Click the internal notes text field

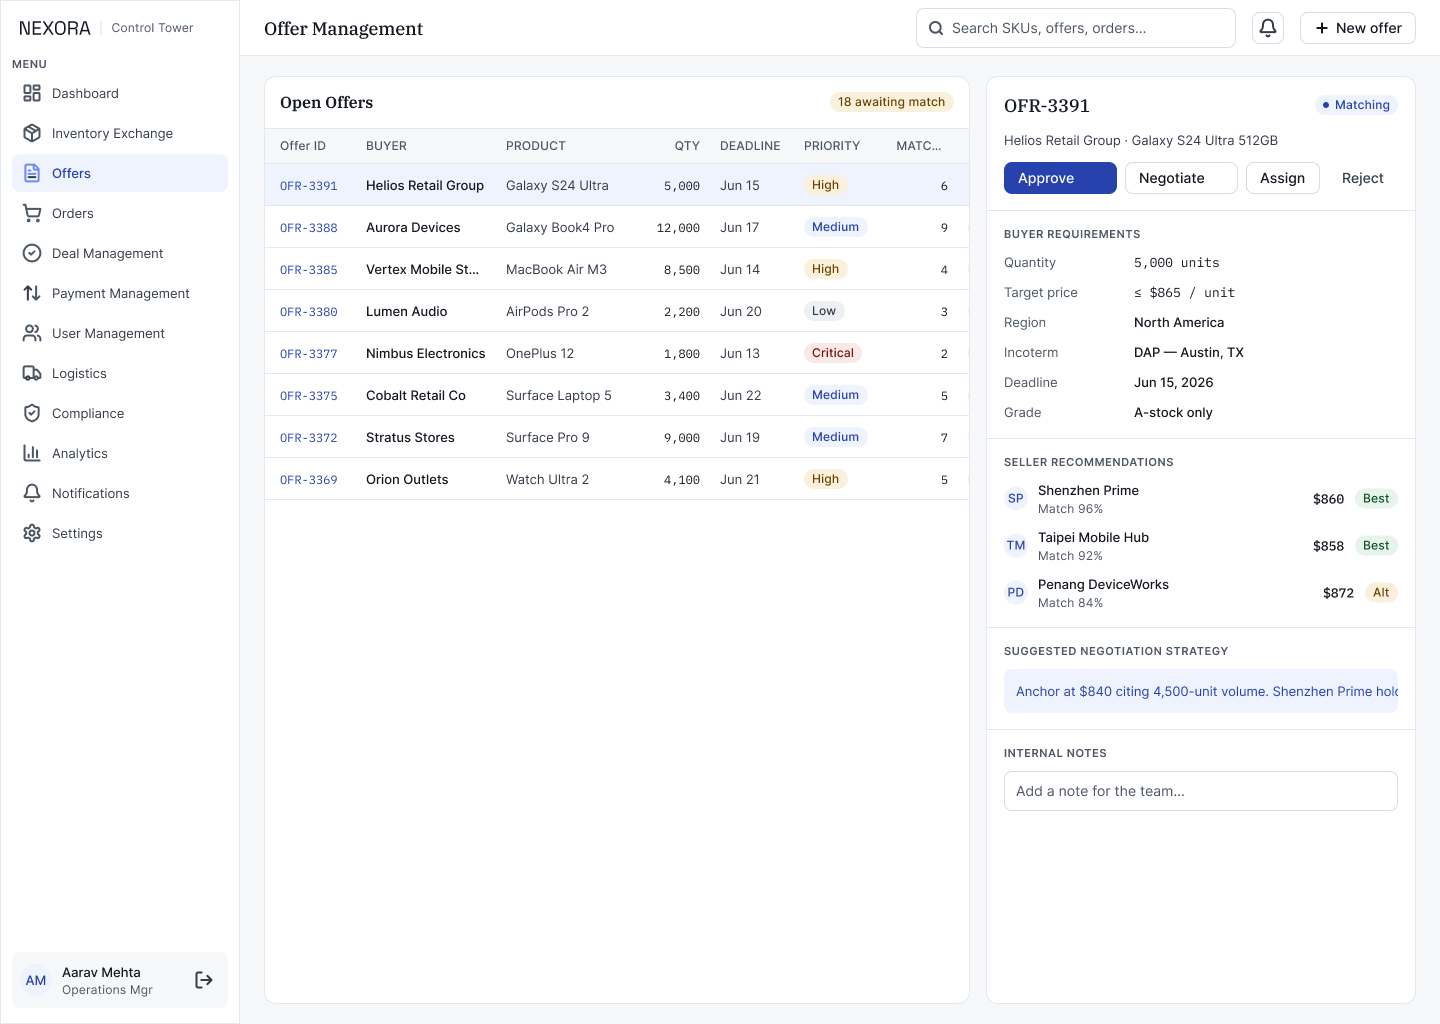(1201, 791)
